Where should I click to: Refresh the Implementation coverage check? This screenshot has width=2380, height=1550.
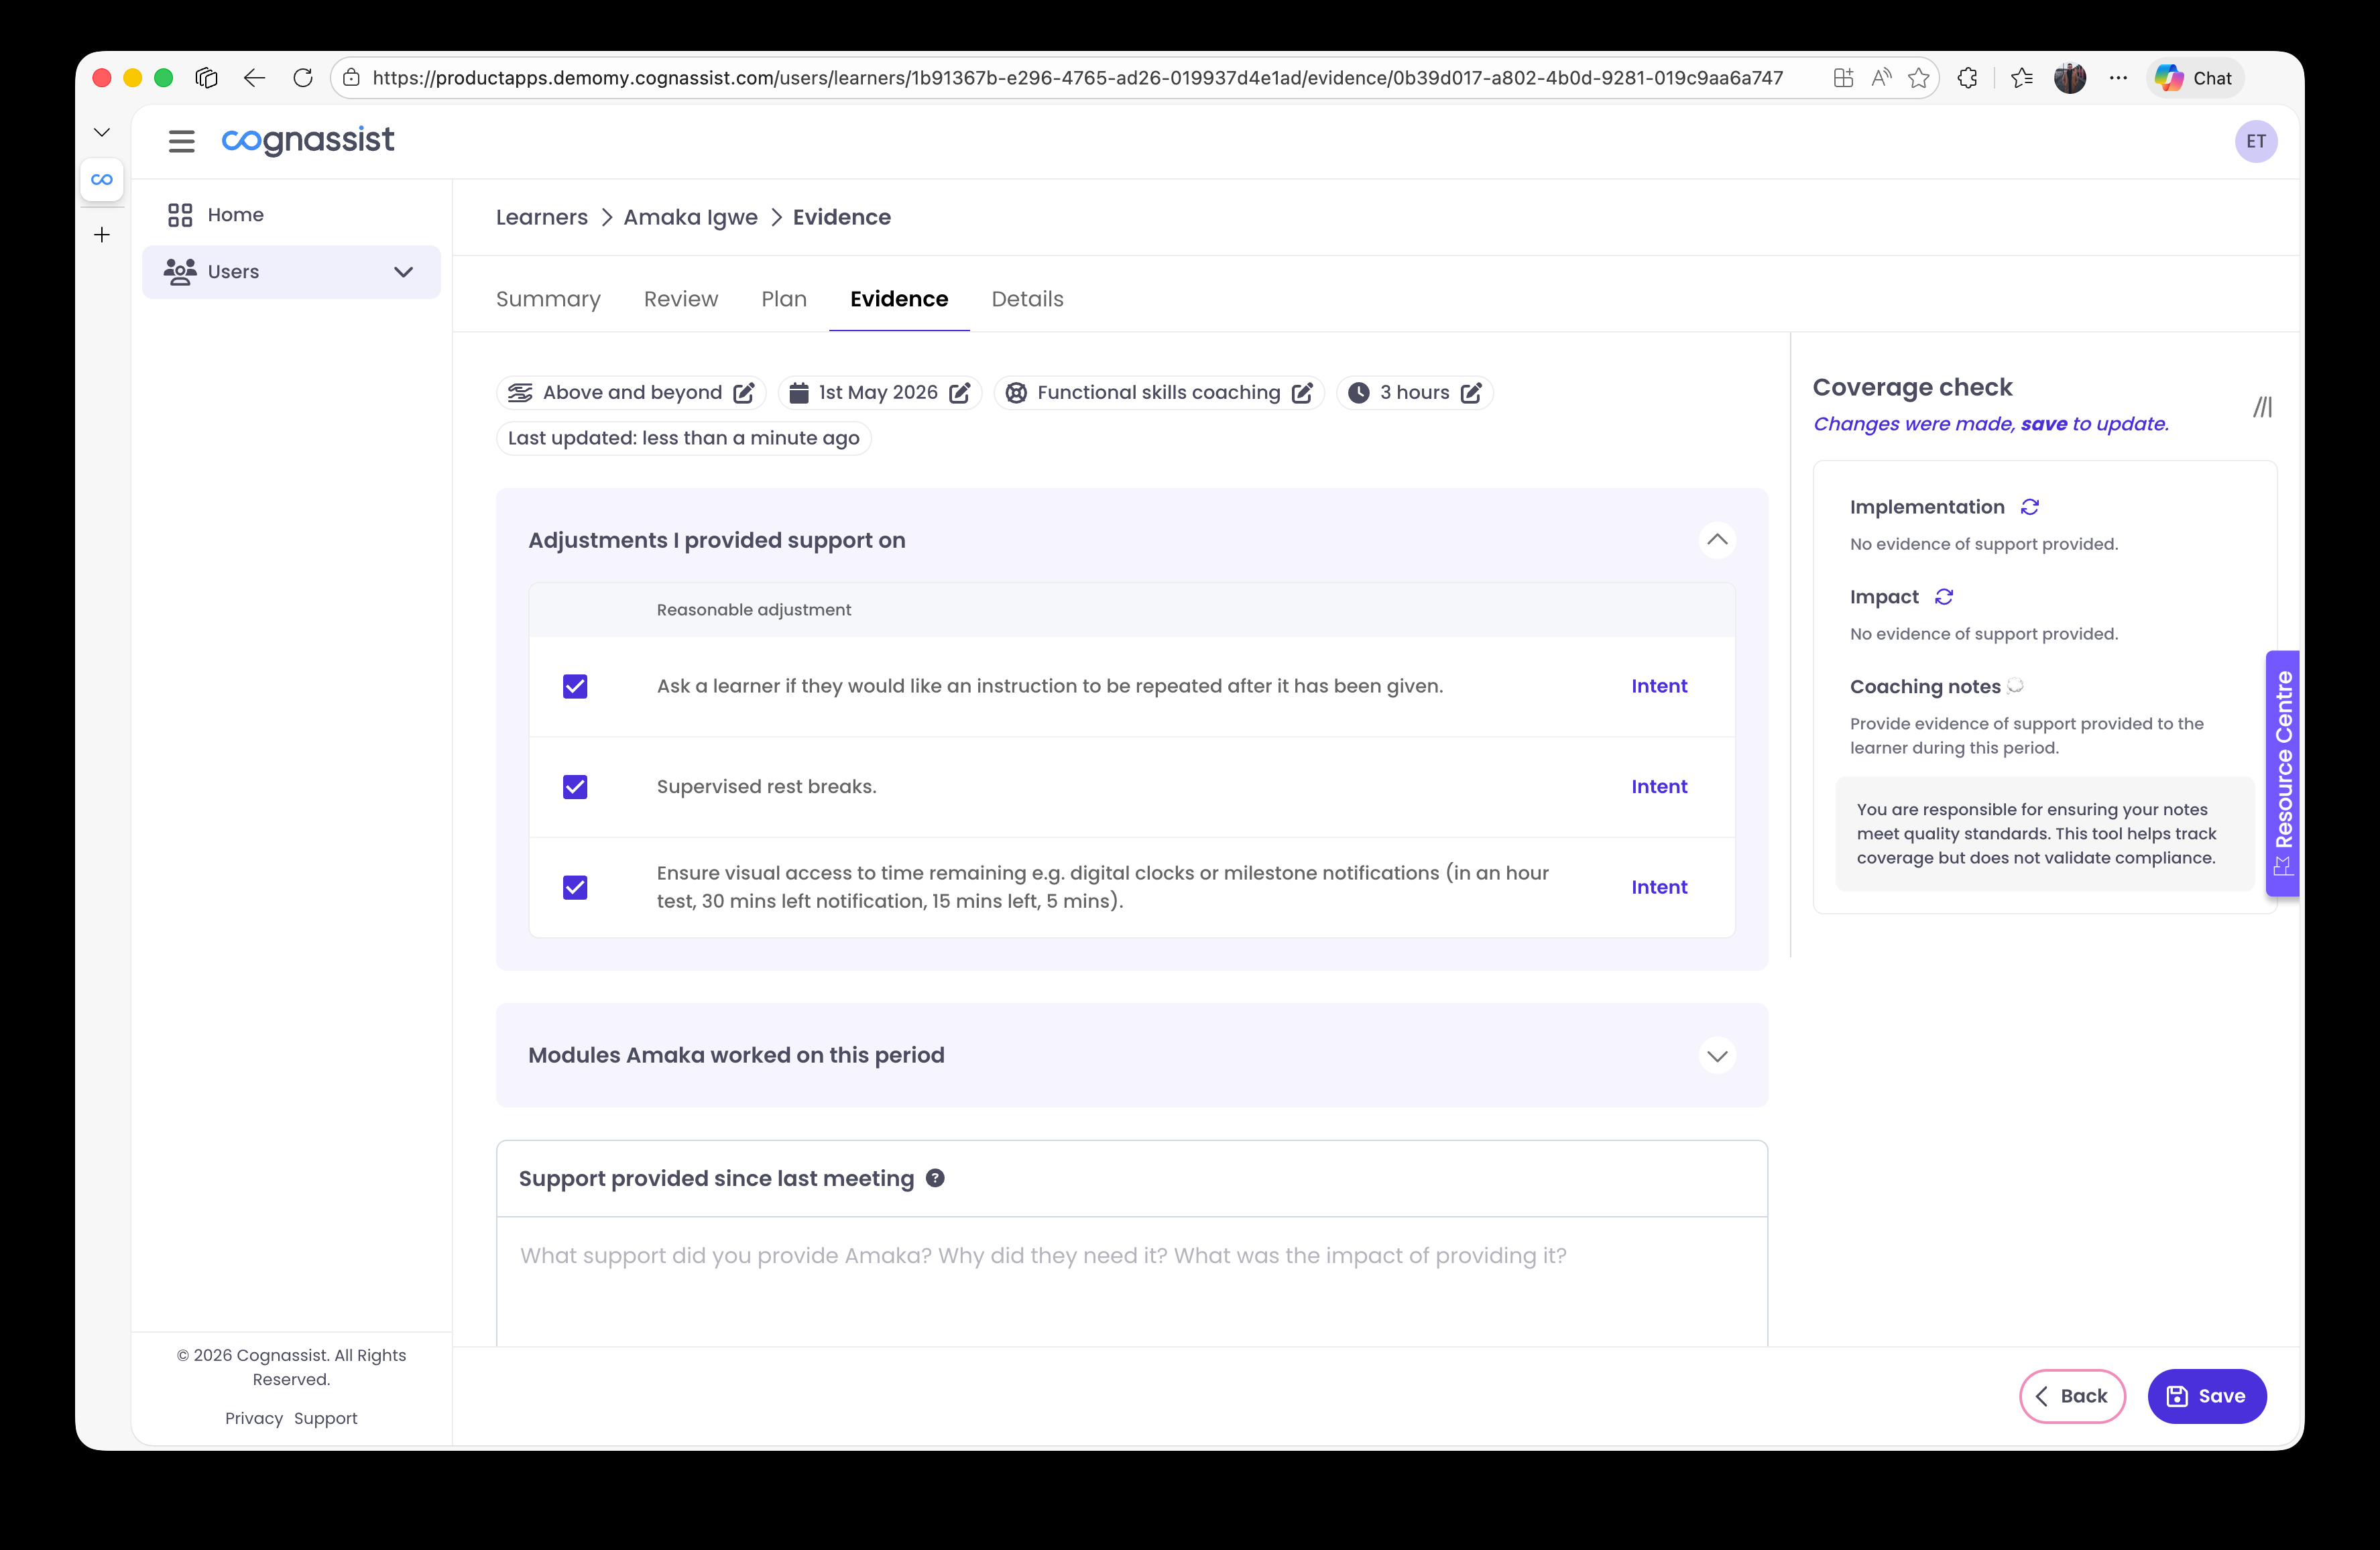[2029, 506]
